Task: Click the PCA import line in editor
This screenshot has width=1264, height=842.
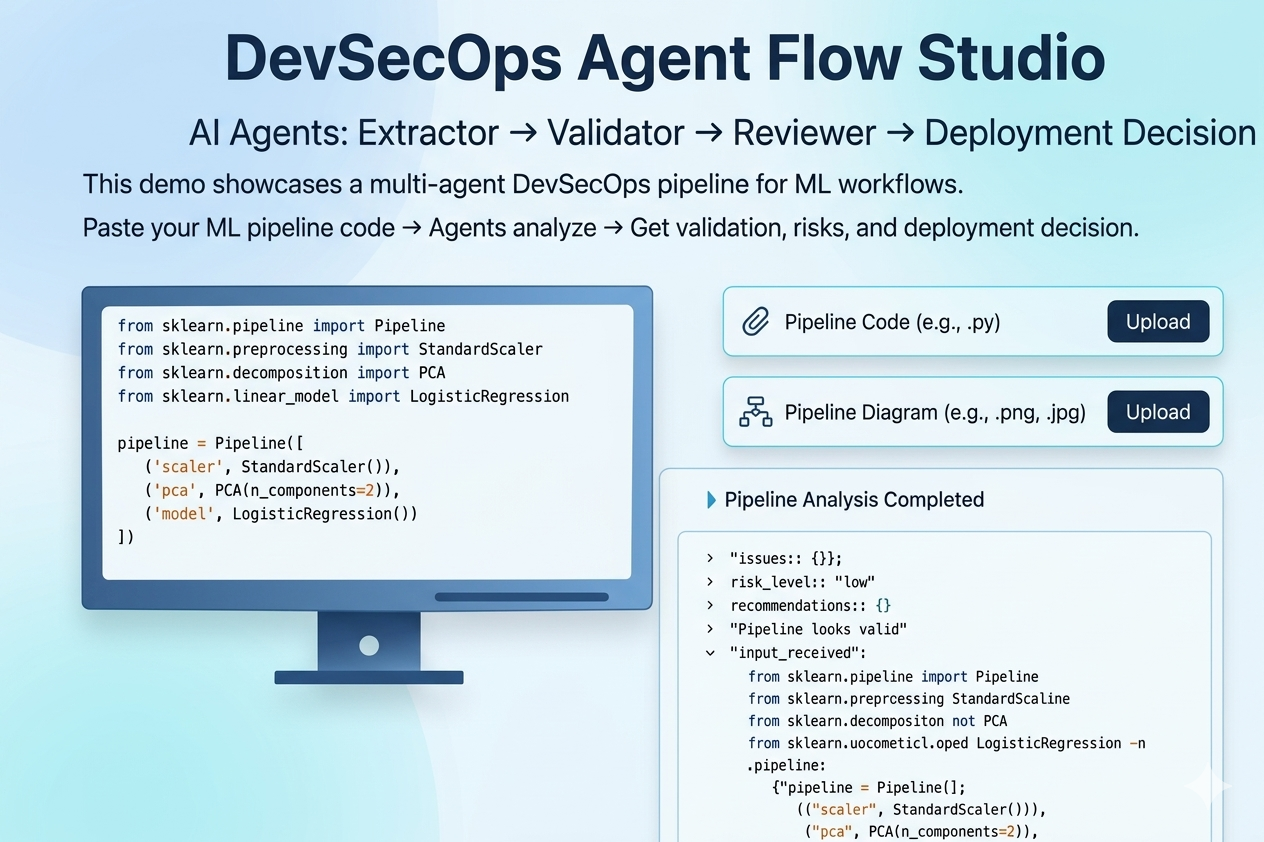Action: [x=281, y=373]
